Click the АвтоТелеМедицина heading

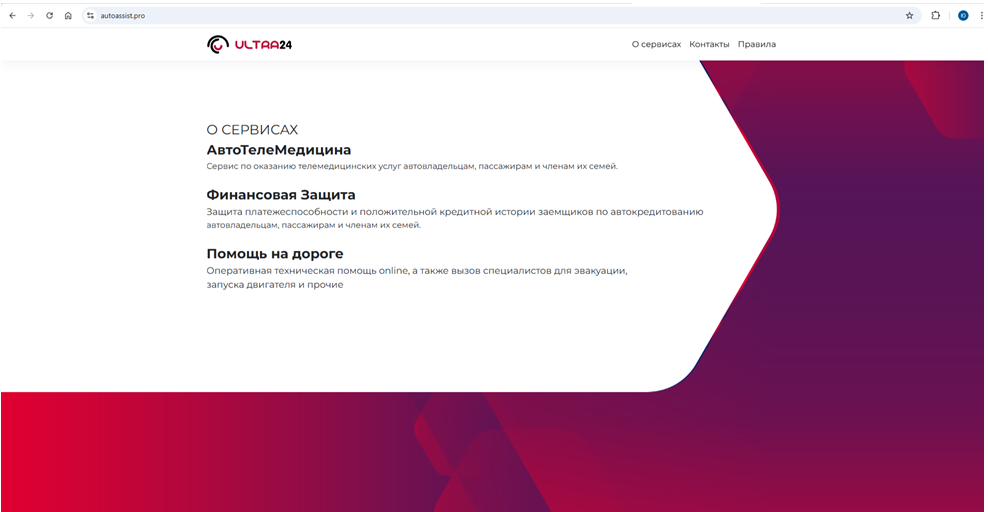279,150
